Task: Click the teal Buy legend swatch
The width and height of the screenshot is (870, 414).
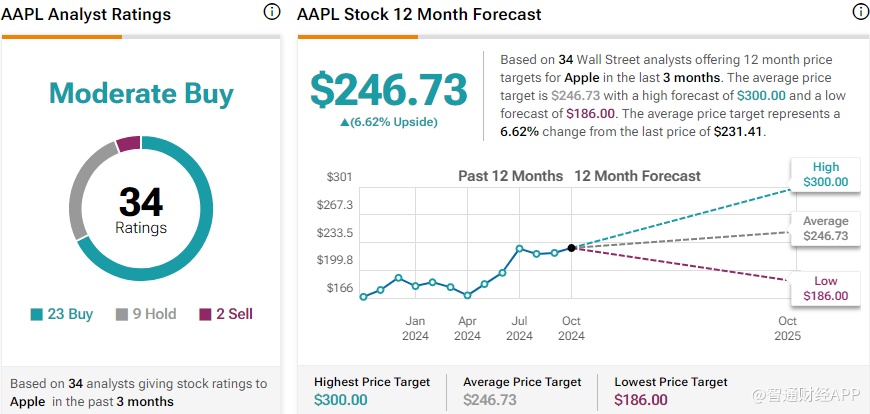Action: pos(37,314)
